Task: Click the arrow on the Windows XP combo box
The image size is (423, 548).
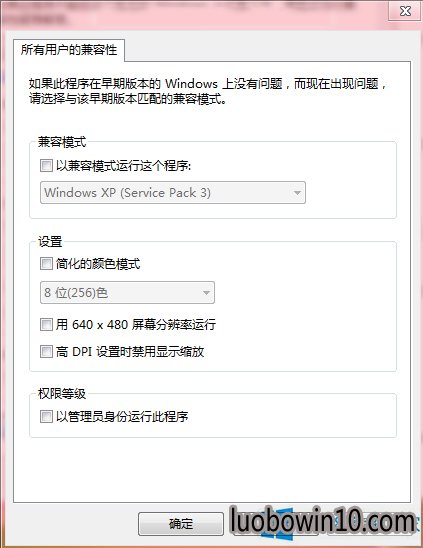Action: tap(297, 193)
